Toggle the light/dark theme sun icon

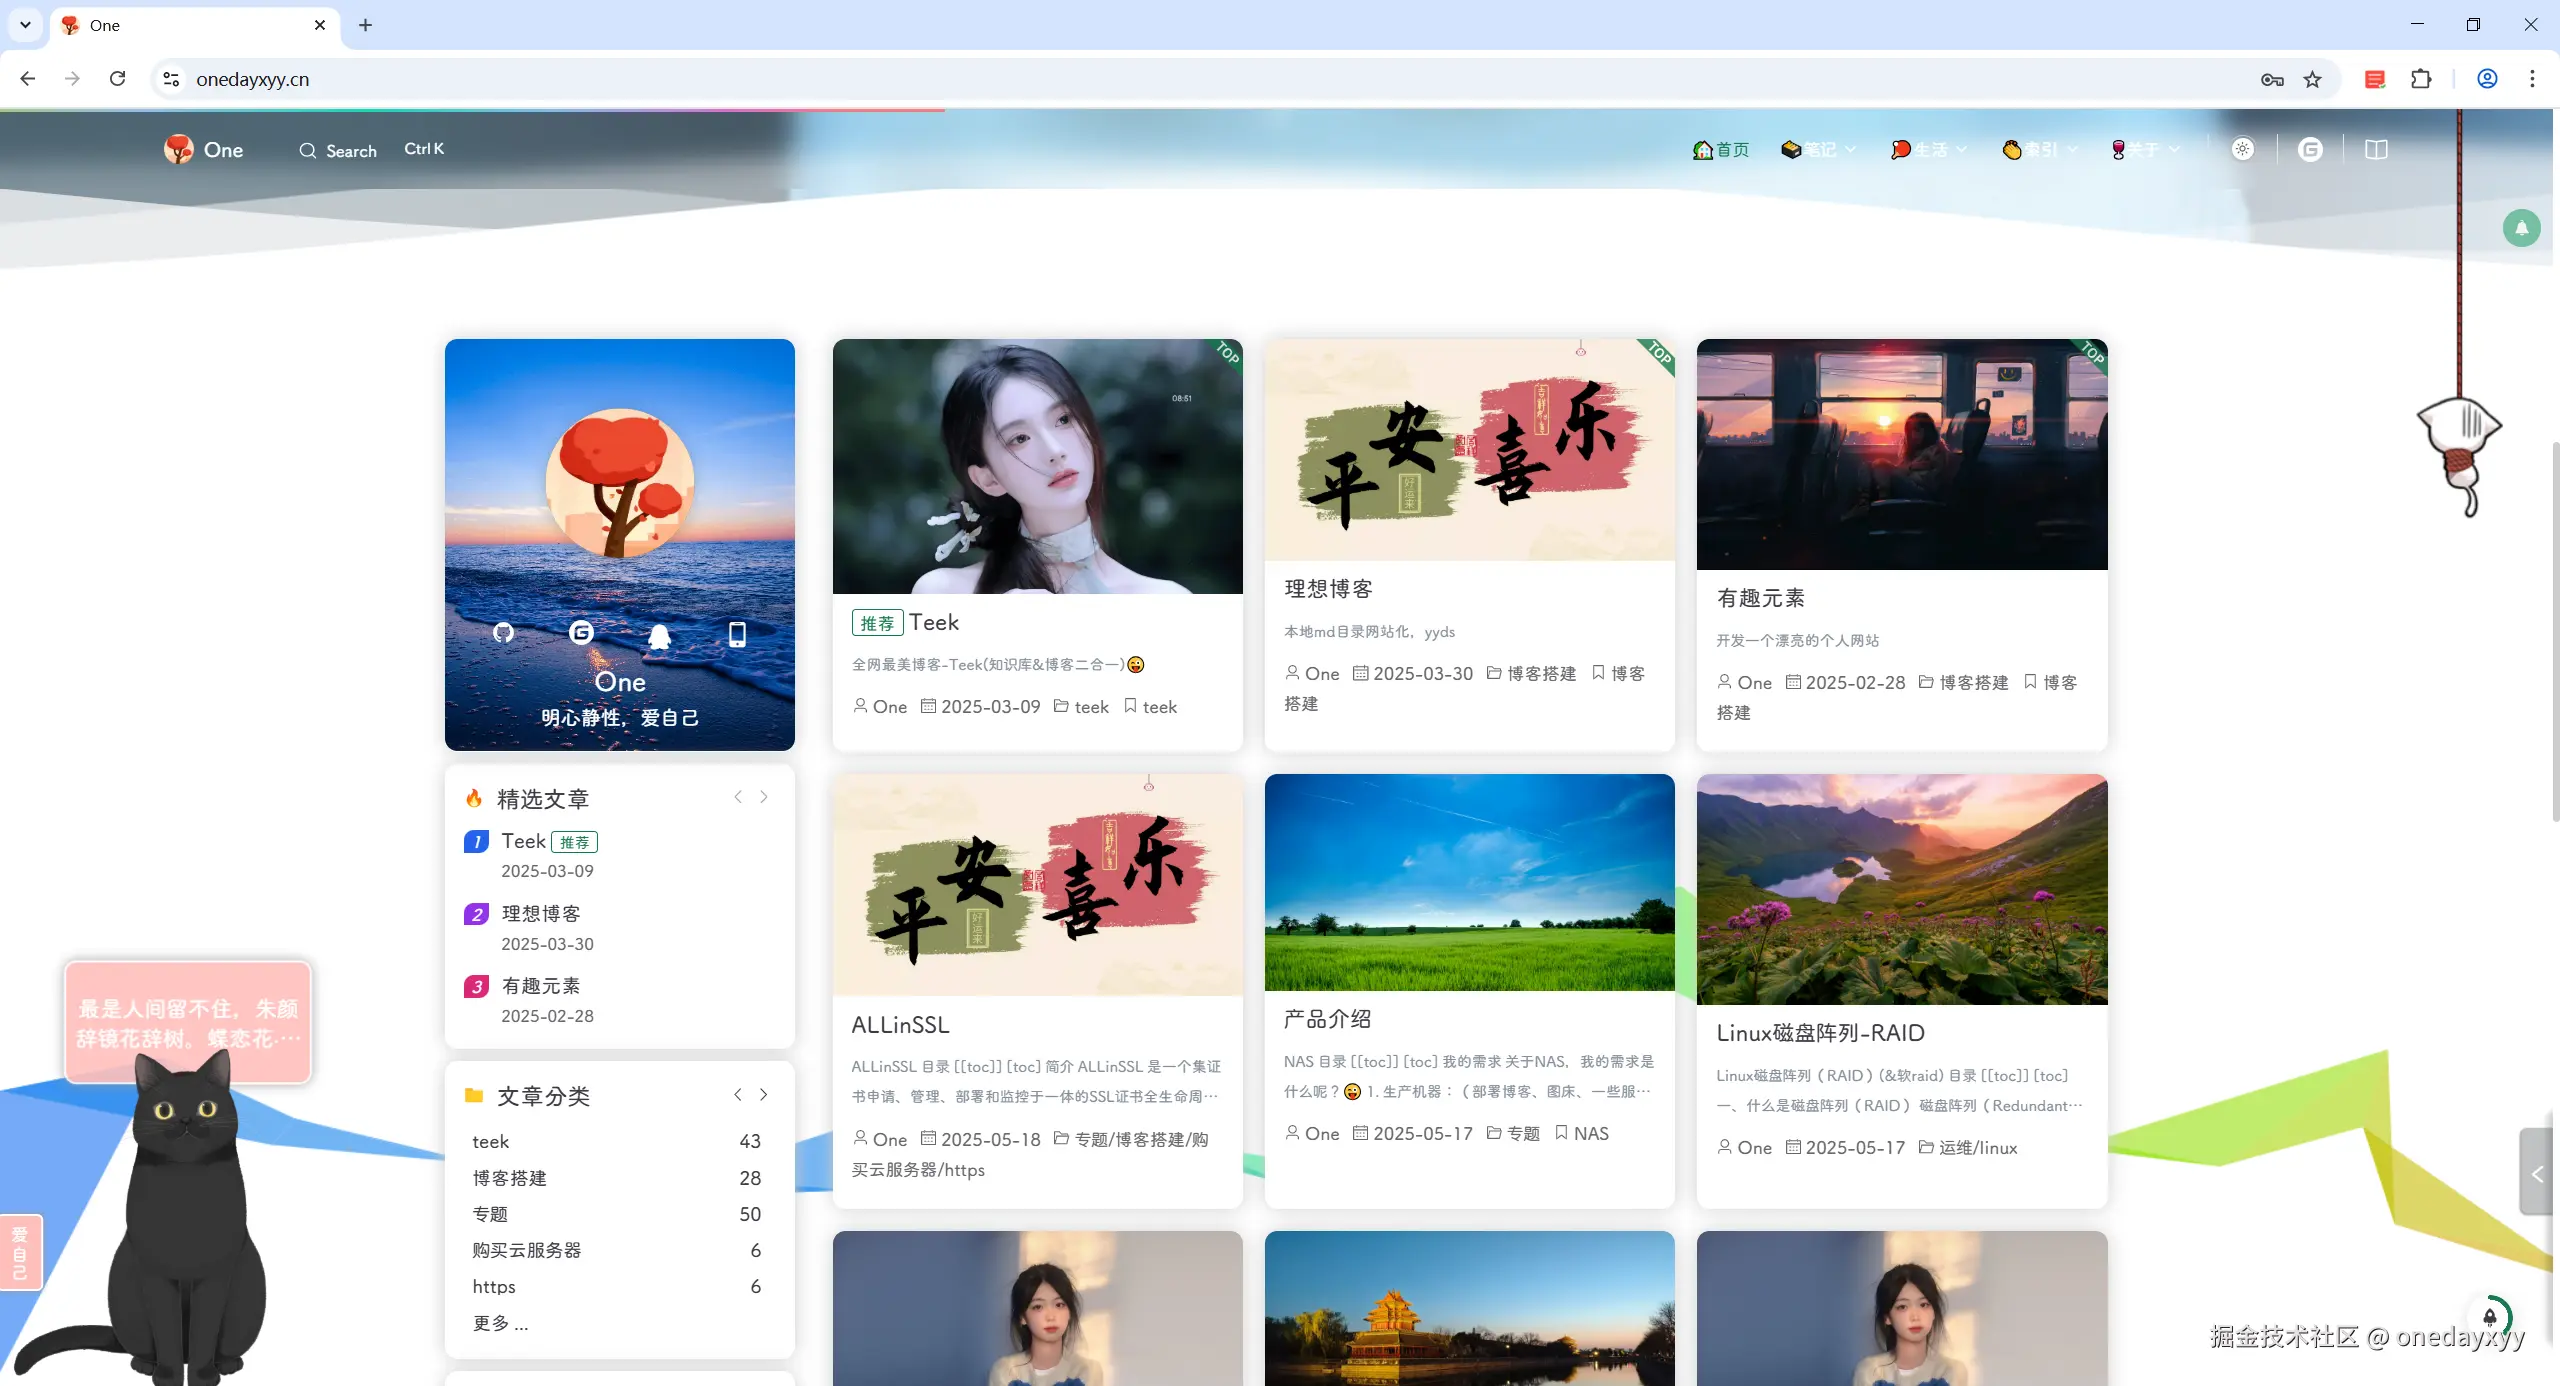pyautogui.click(x=2243, y=149)
